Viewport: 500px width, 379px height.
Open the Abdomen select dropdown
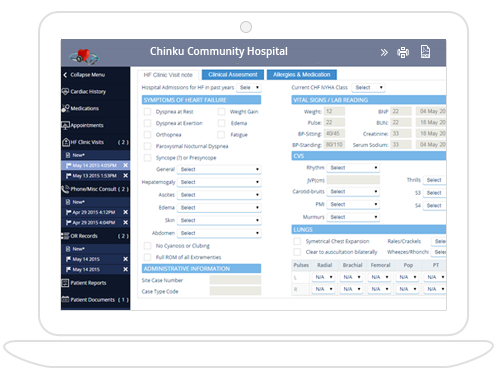tap(219, 233)
